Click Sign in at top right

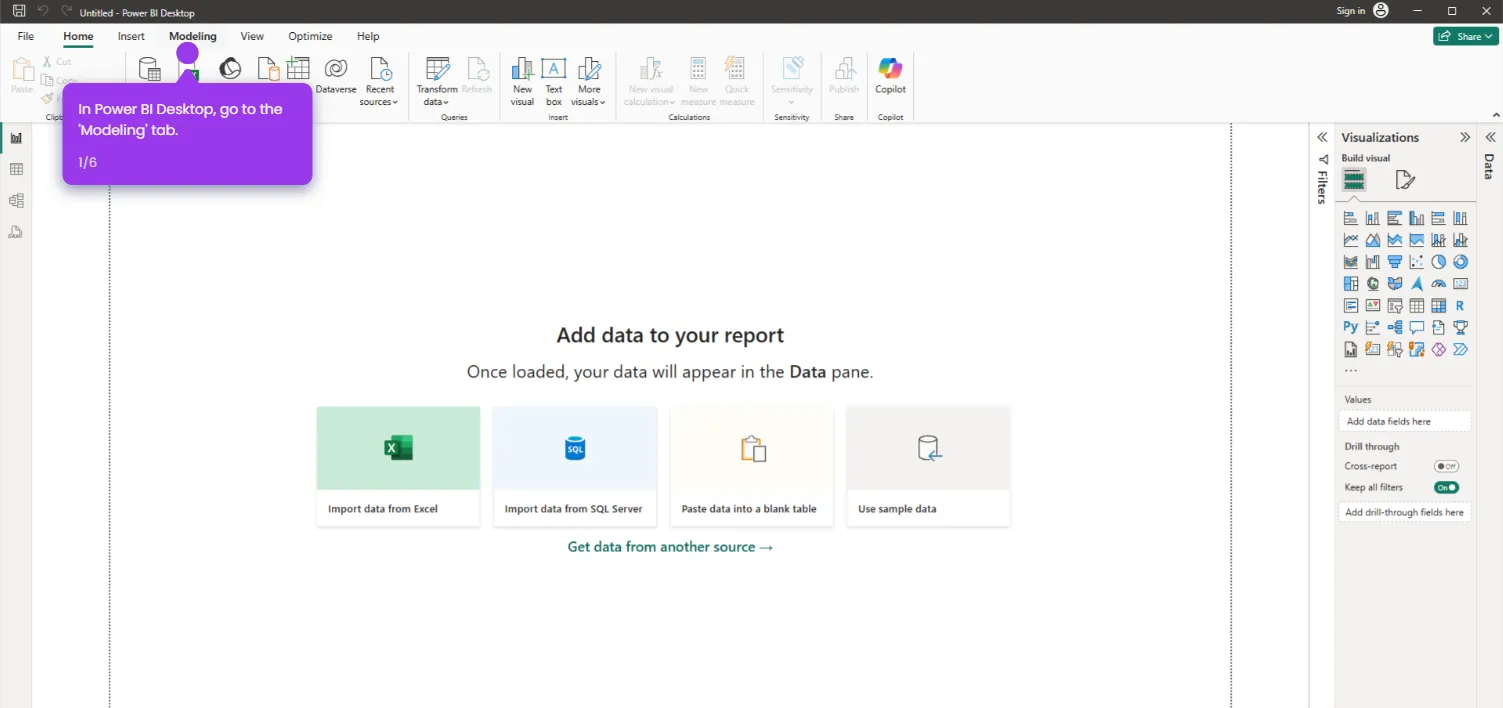(x=1351, y=11)
